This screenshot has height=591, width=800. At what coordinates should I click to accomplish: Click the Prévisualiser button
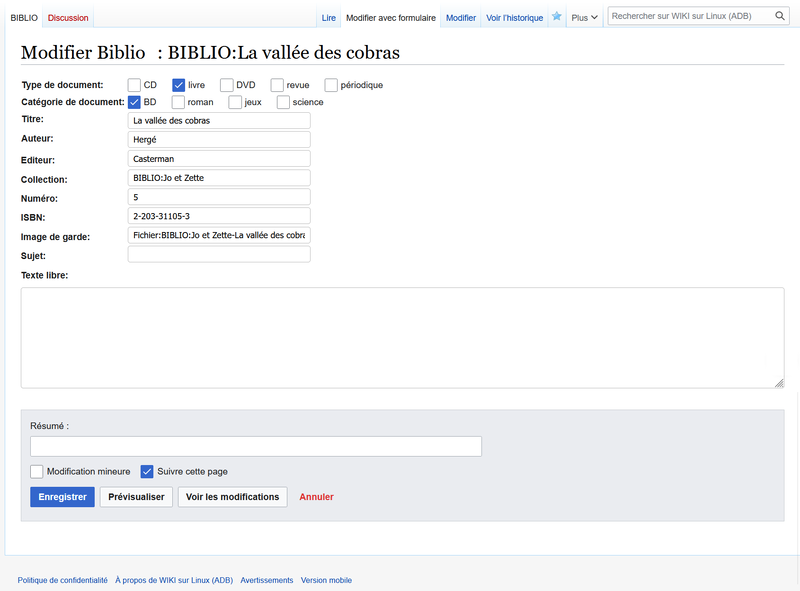point(136,497)
